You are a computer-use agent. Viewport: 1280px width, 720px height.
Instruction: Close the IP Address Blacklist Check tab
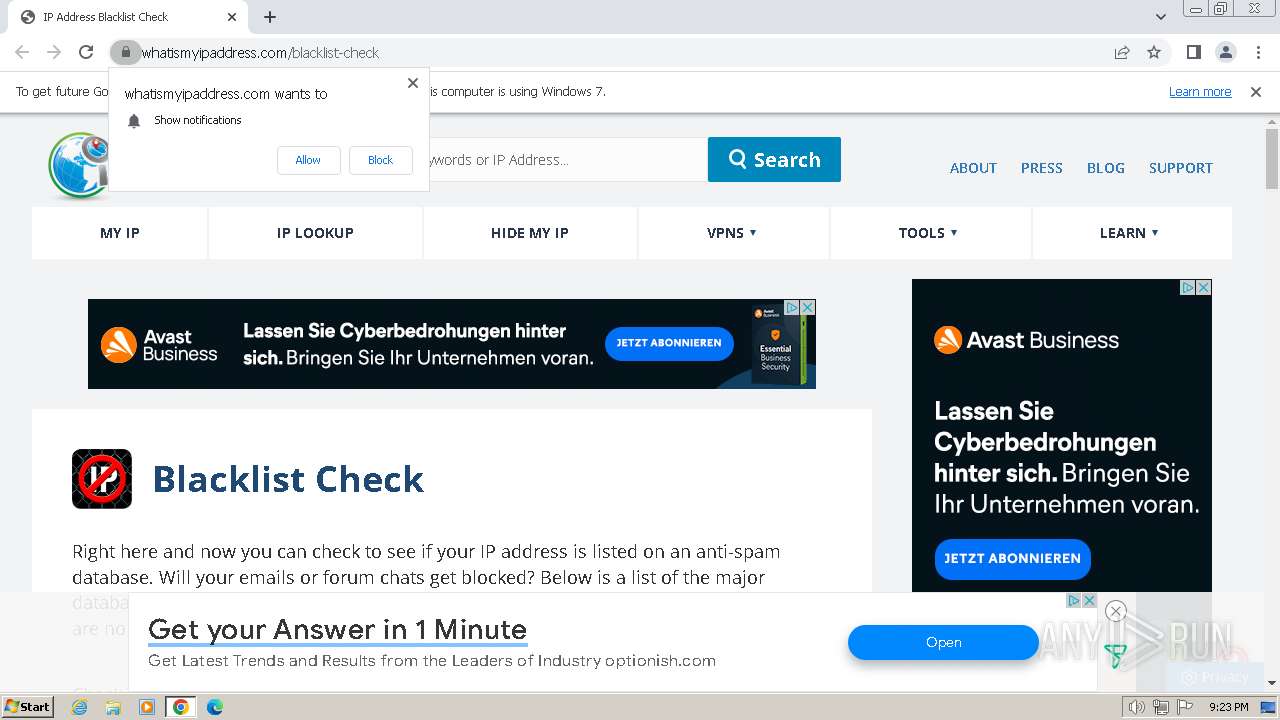point(232,17)
